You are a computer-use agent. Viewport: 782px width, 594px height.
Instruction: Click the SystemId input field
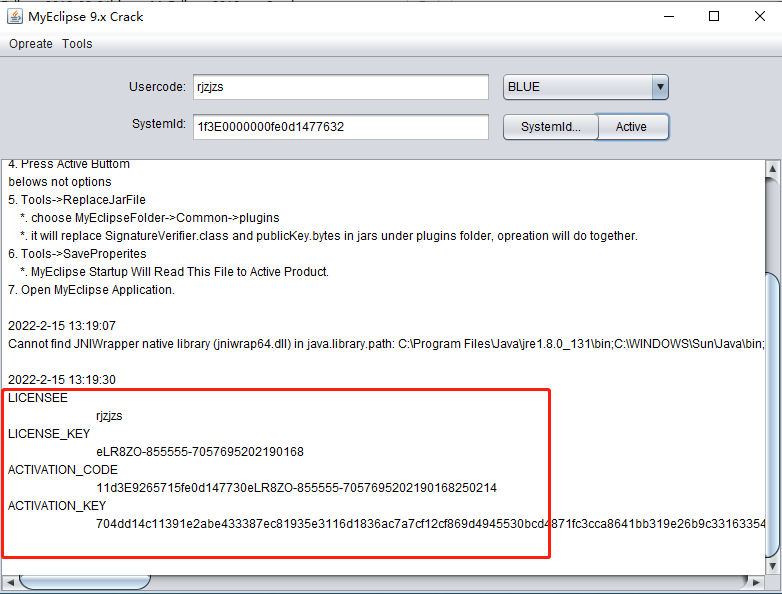click(341, 127)
